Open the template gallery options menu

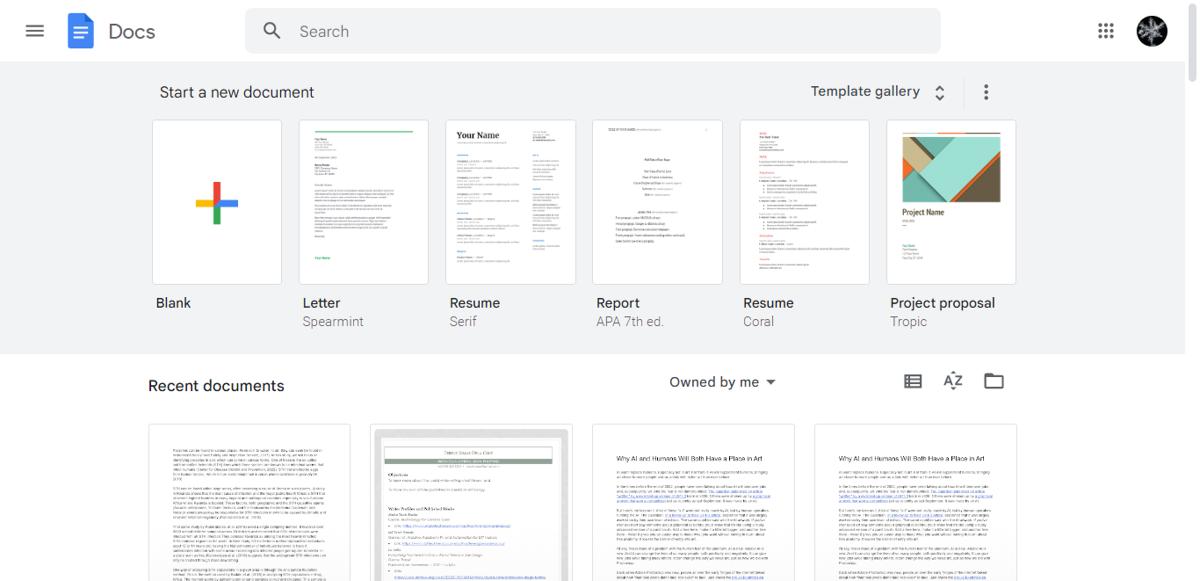click(985, 90)
